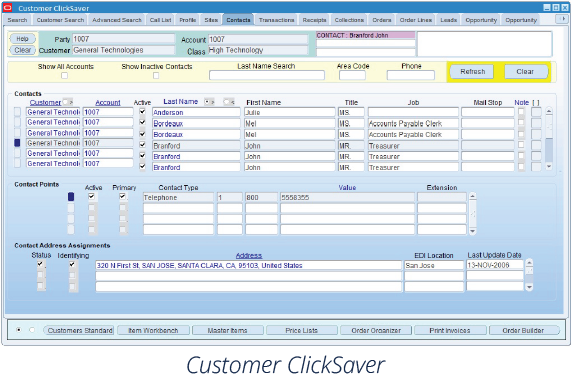This screenshot has width=572, height=379.
Task: Open Item Workbench
Action: [153, 330]
